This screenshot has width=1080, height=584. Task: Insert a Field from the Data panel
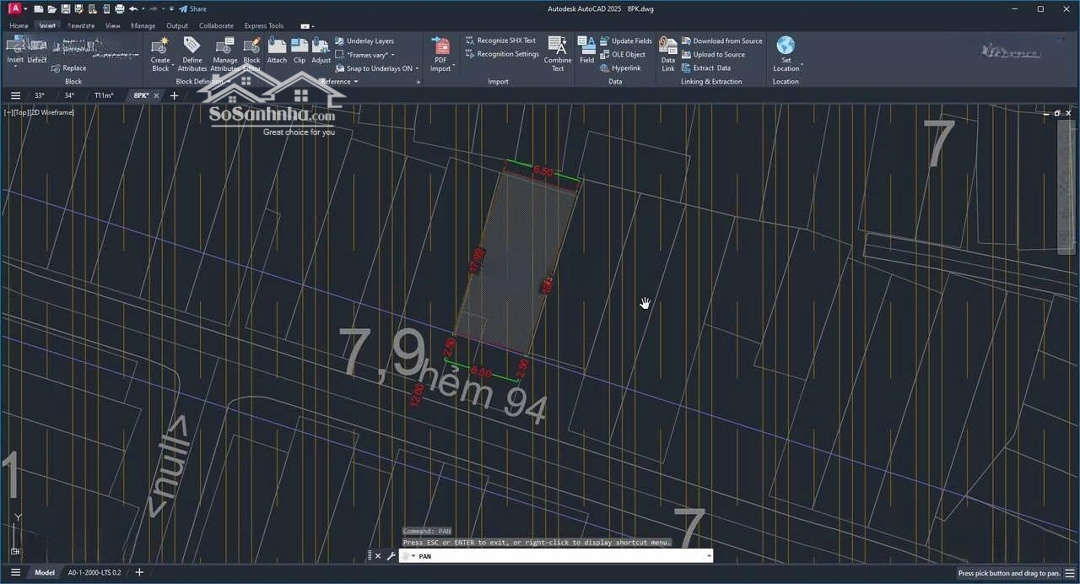tap(587, 46)
